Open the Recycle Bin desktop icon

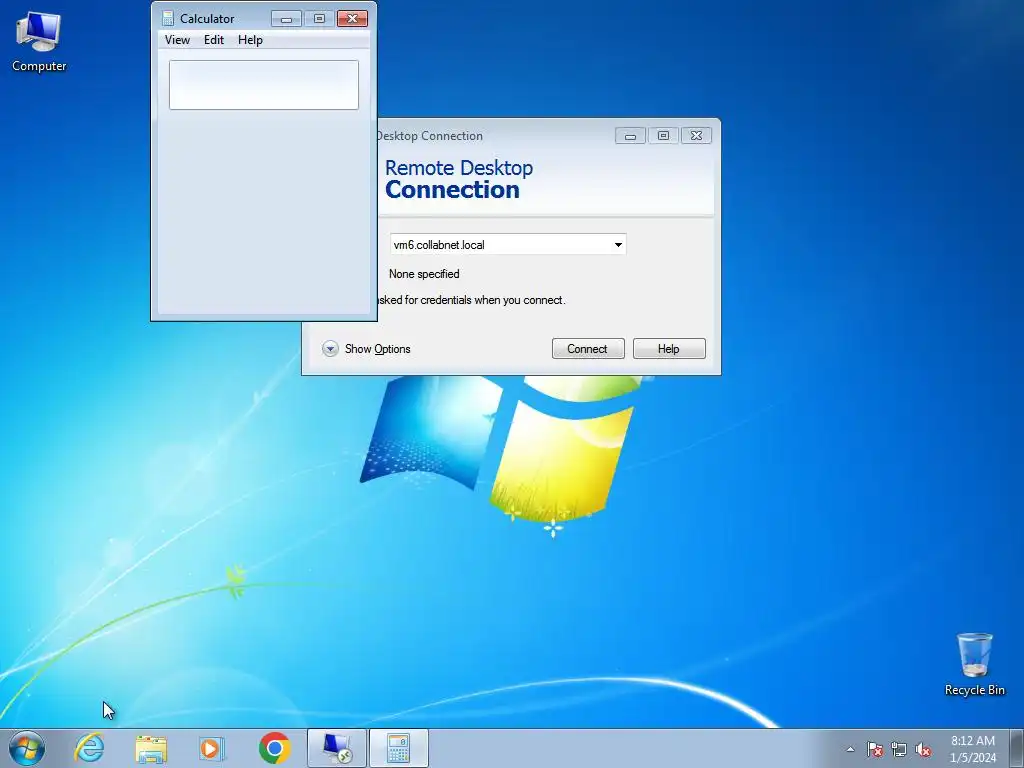[974, 664]
